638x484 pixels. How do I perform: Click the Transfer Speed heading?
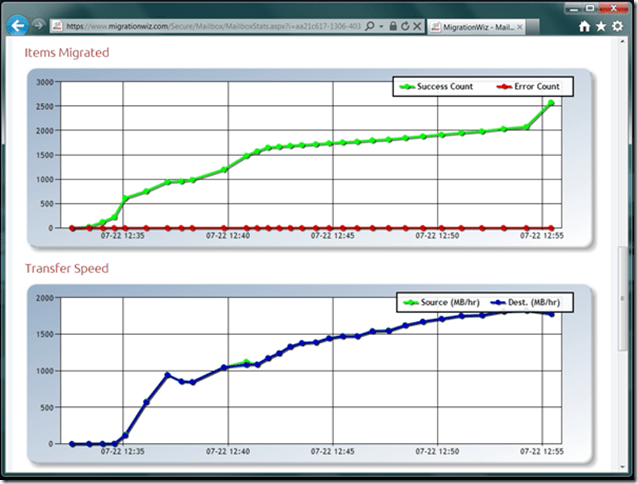pos(67,268)
